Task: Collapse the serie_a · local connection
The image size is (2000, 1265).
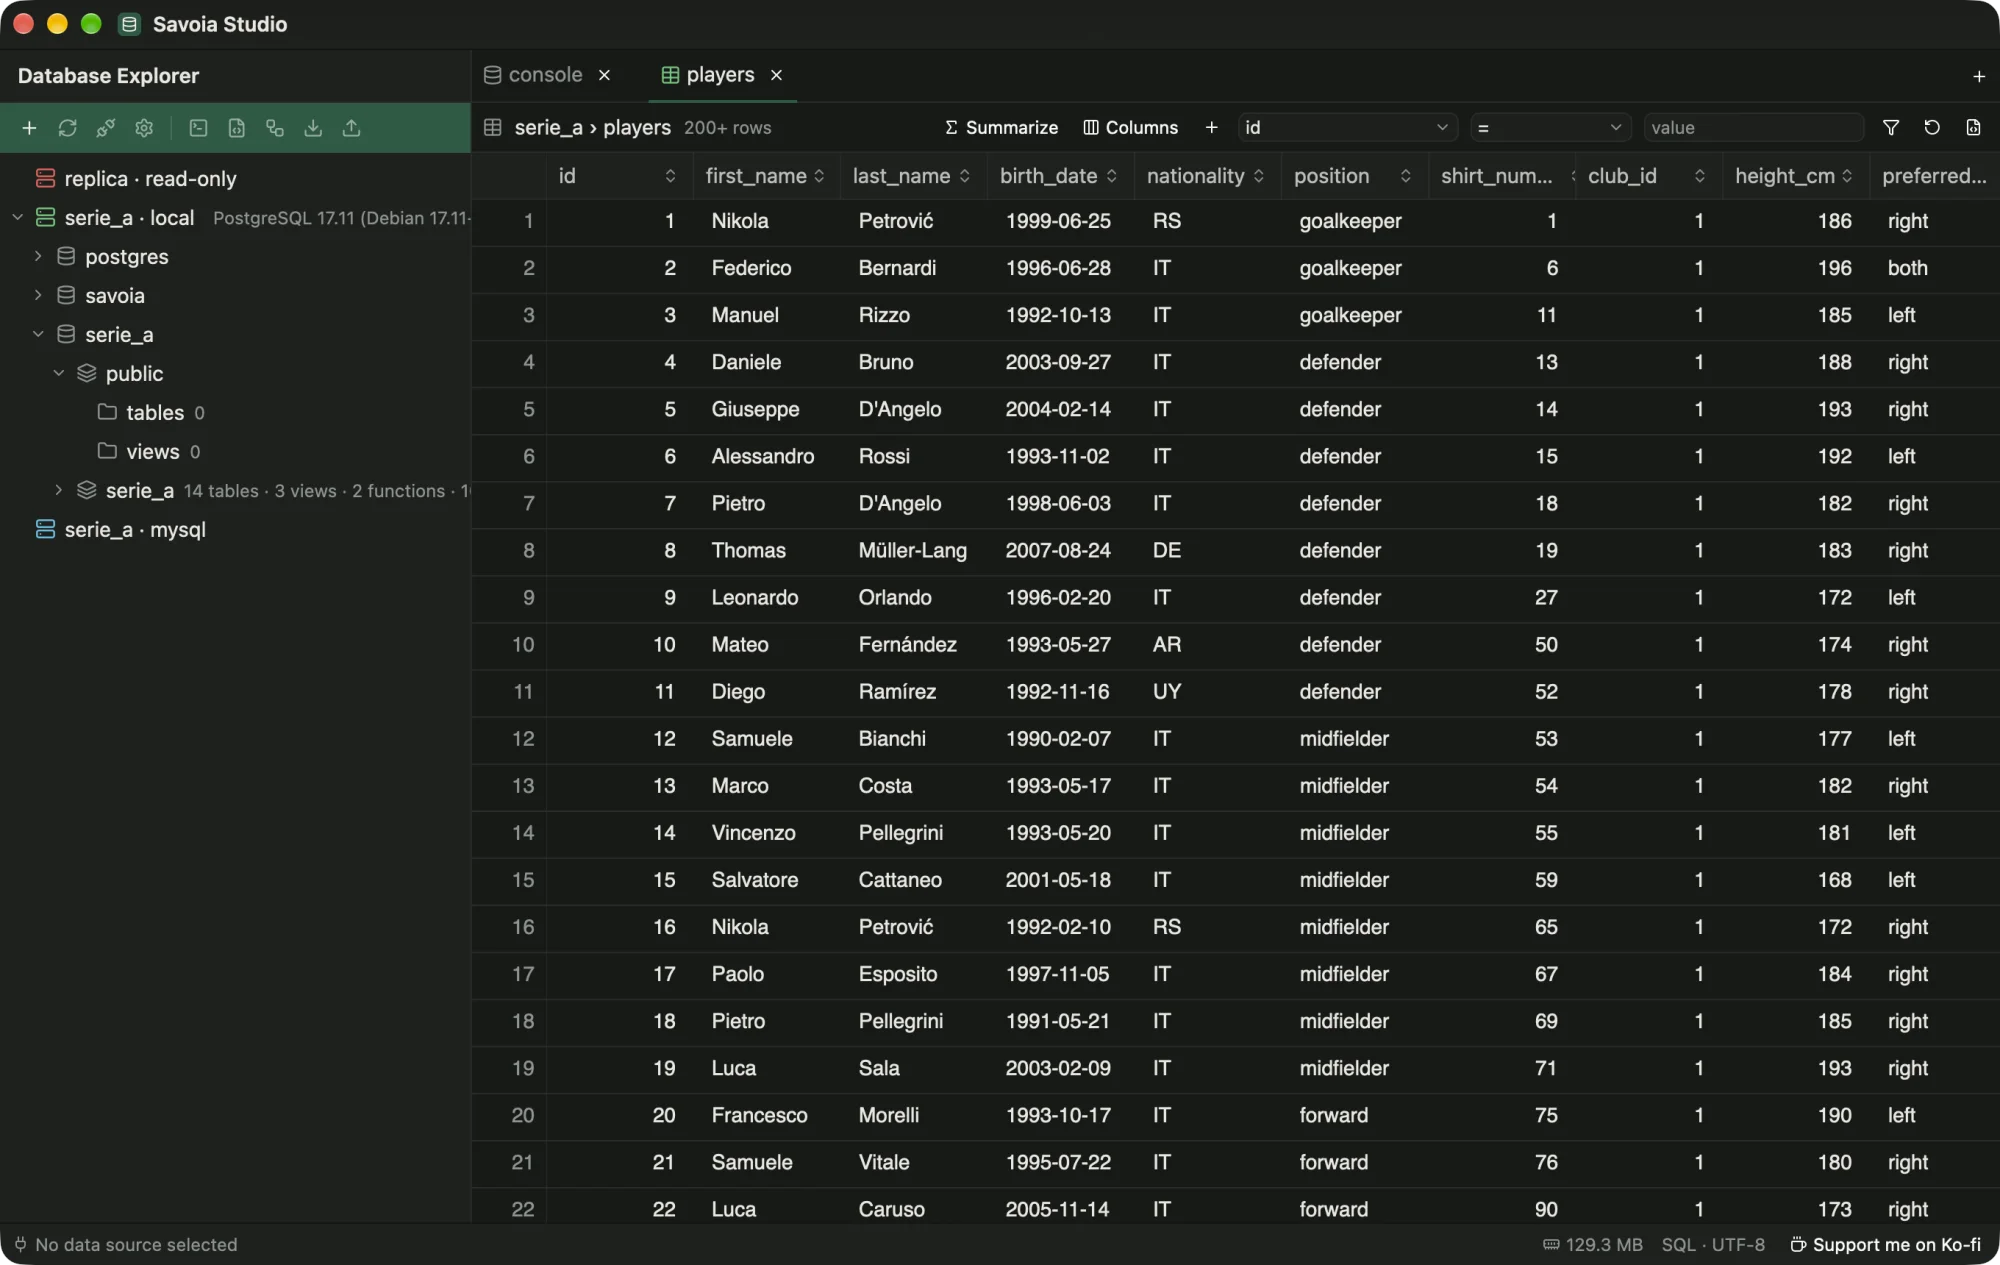Action: (17, 218)
